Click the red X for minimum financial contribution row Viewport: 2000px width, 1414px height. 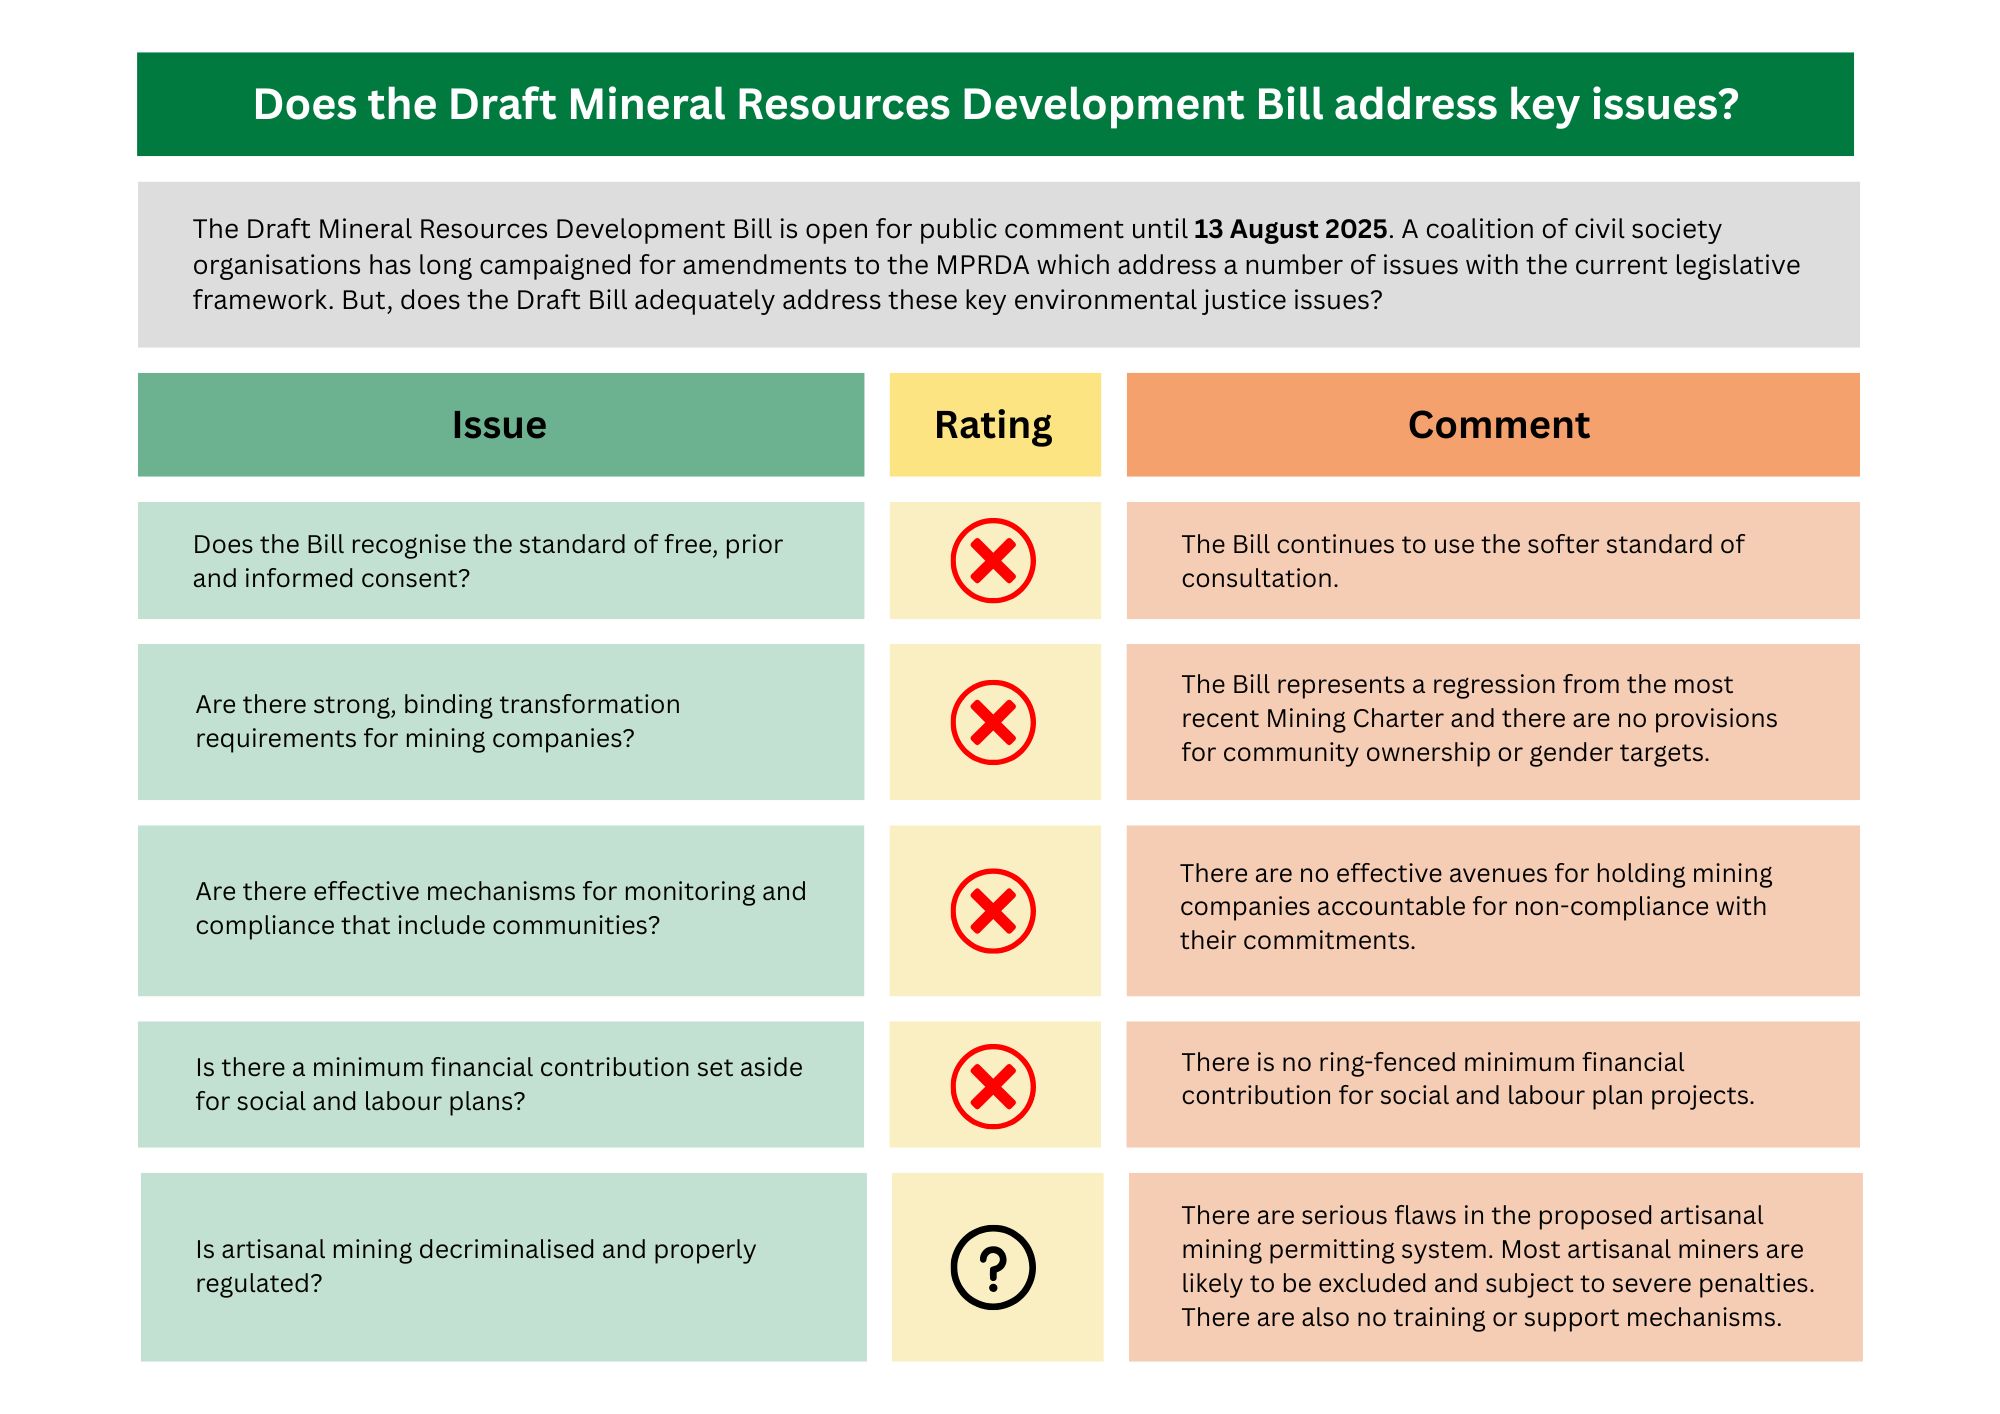[992, 1086]
